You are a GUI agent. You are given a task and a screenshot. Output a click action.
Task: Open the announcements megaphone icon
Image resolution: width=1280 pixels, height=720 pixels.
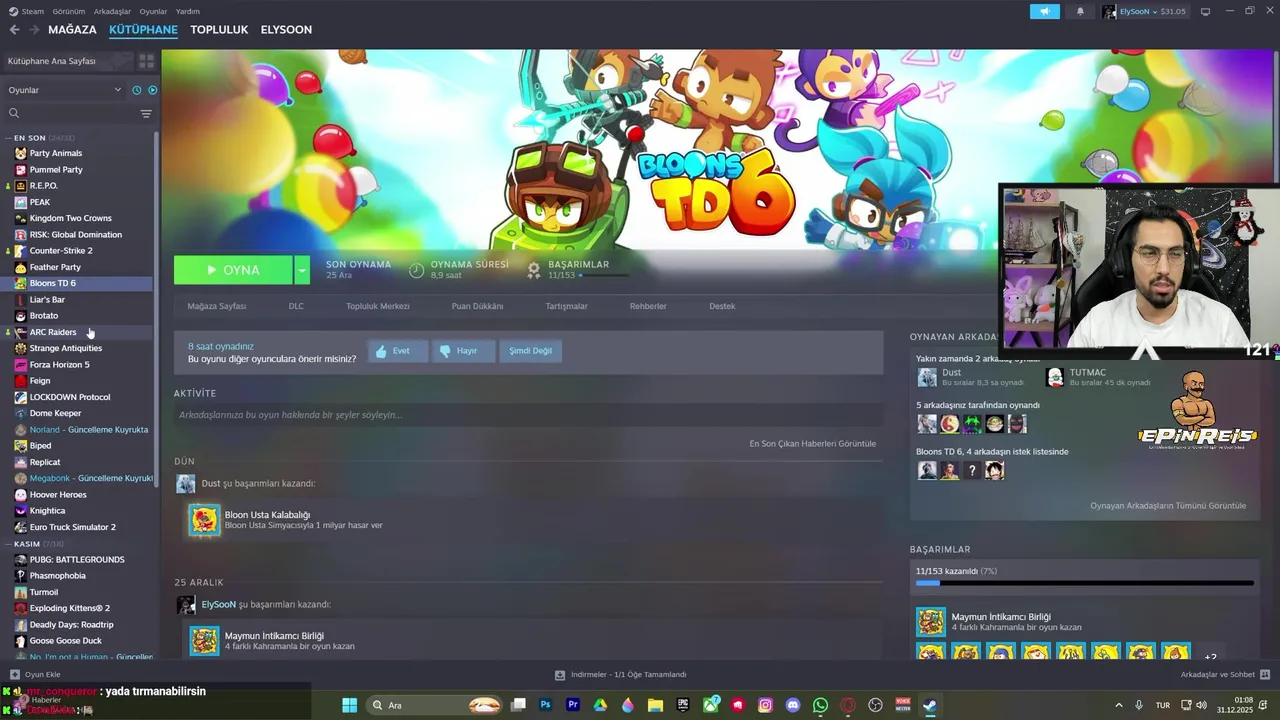coord(1044,11)
